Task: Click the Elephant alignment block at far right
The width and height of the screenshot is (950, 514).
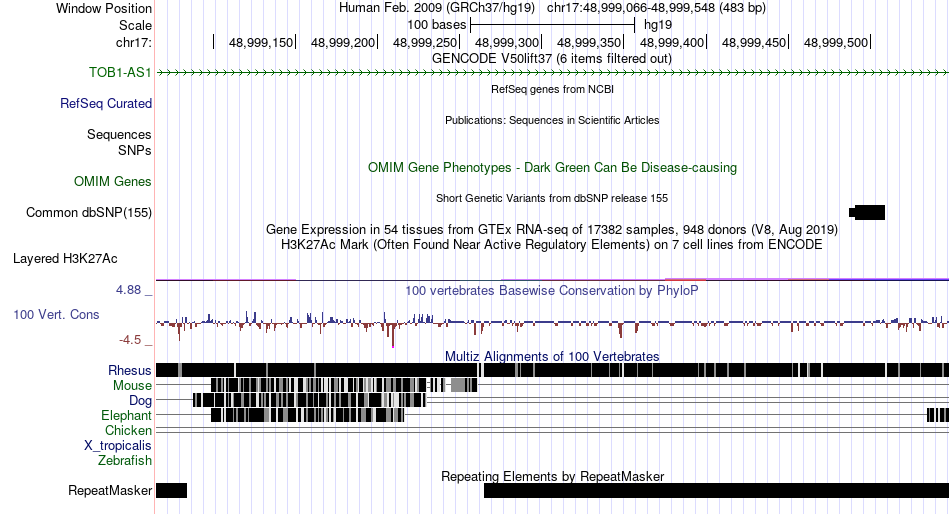Action: pos(938,415)
